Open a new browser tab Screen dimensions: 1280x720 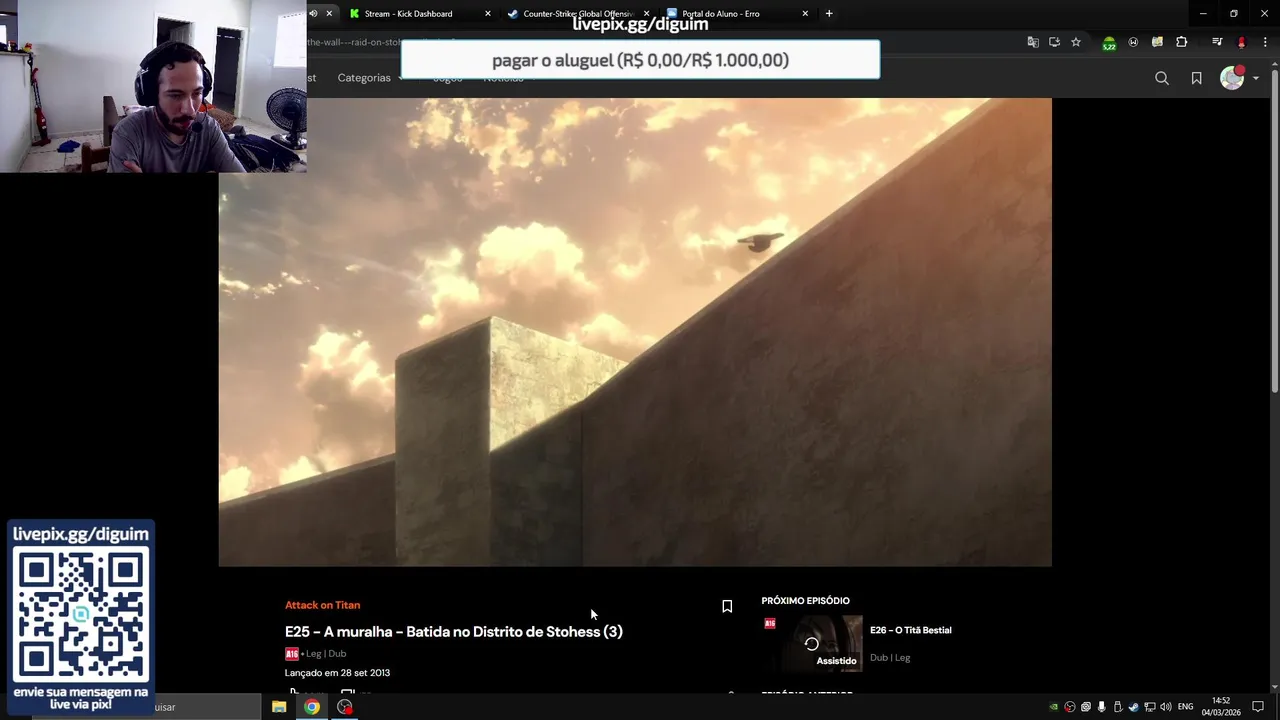(x=829, y=14)
